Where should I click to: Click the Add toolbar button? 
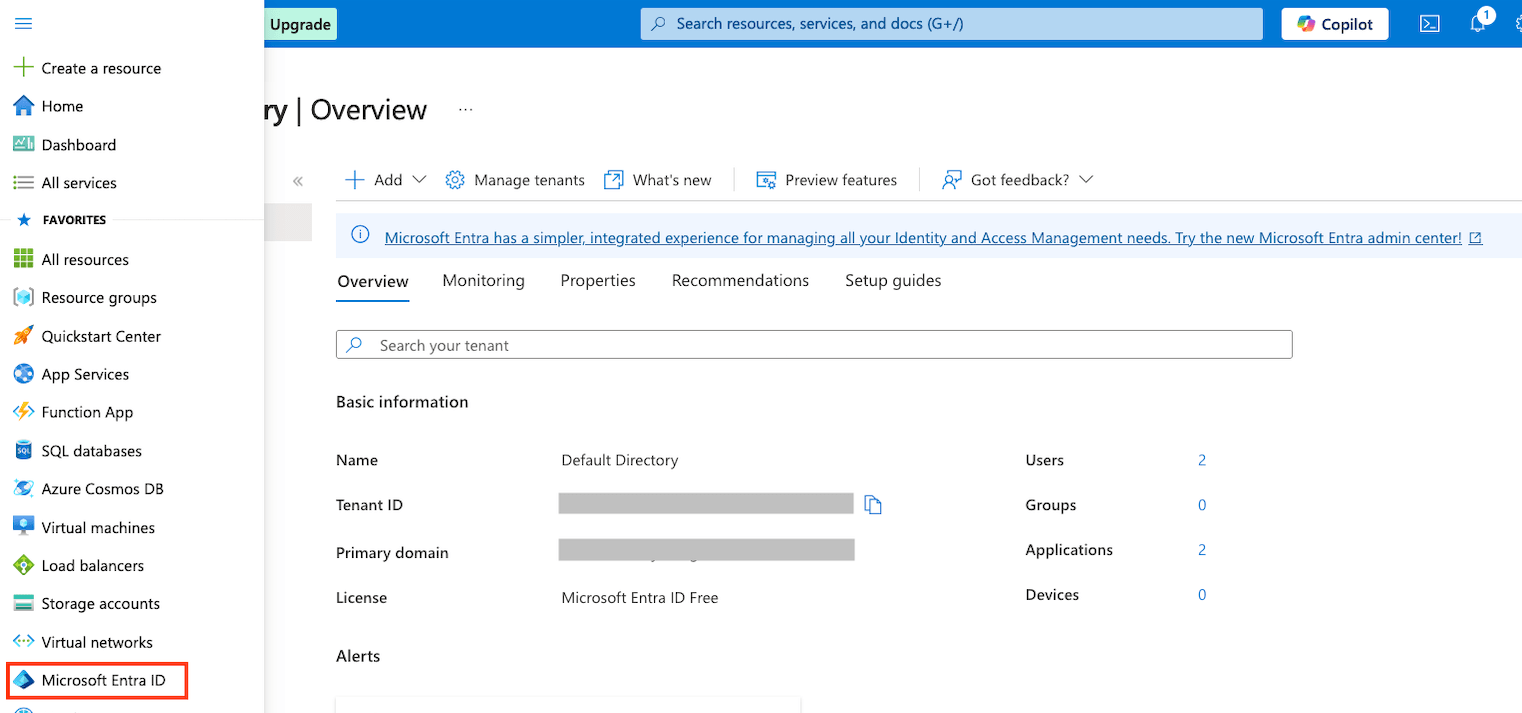(385, 180)
